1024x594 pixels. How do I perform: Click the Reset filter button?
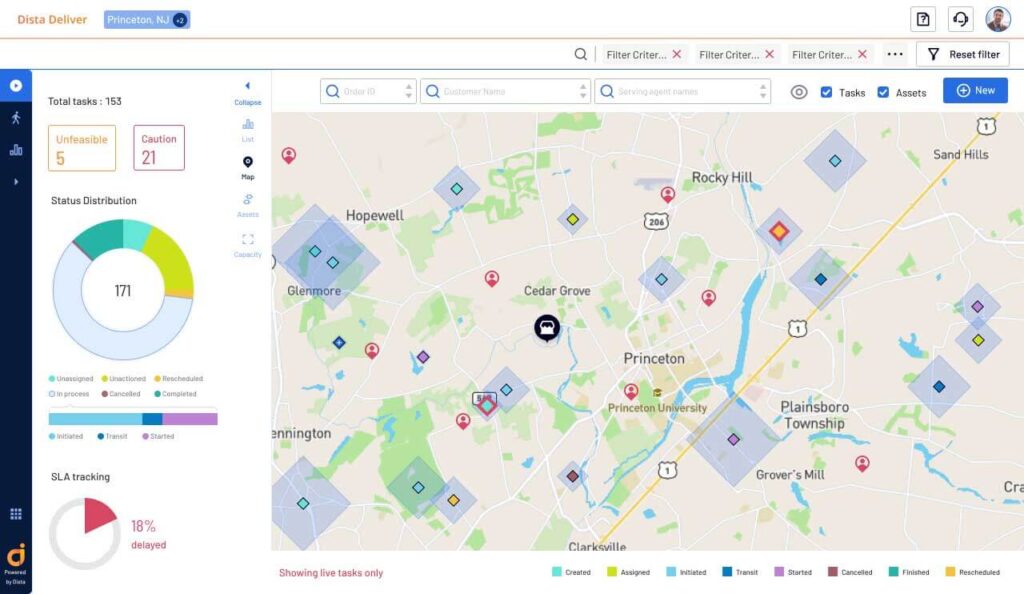click(963, 54)
